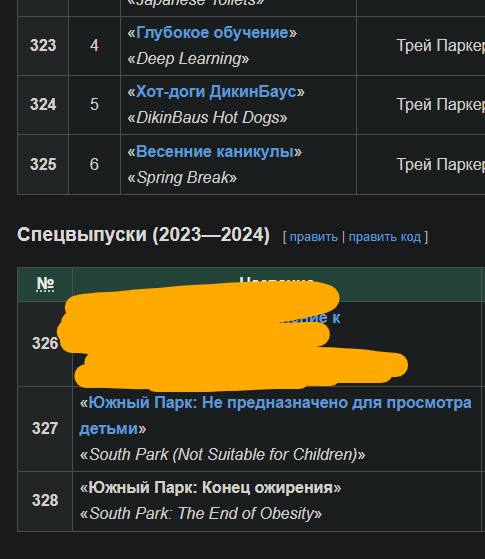This screenshot has width=485, height=559.
Task: Select the «Deep Learning» original title text
Action: tap(188, 59)
